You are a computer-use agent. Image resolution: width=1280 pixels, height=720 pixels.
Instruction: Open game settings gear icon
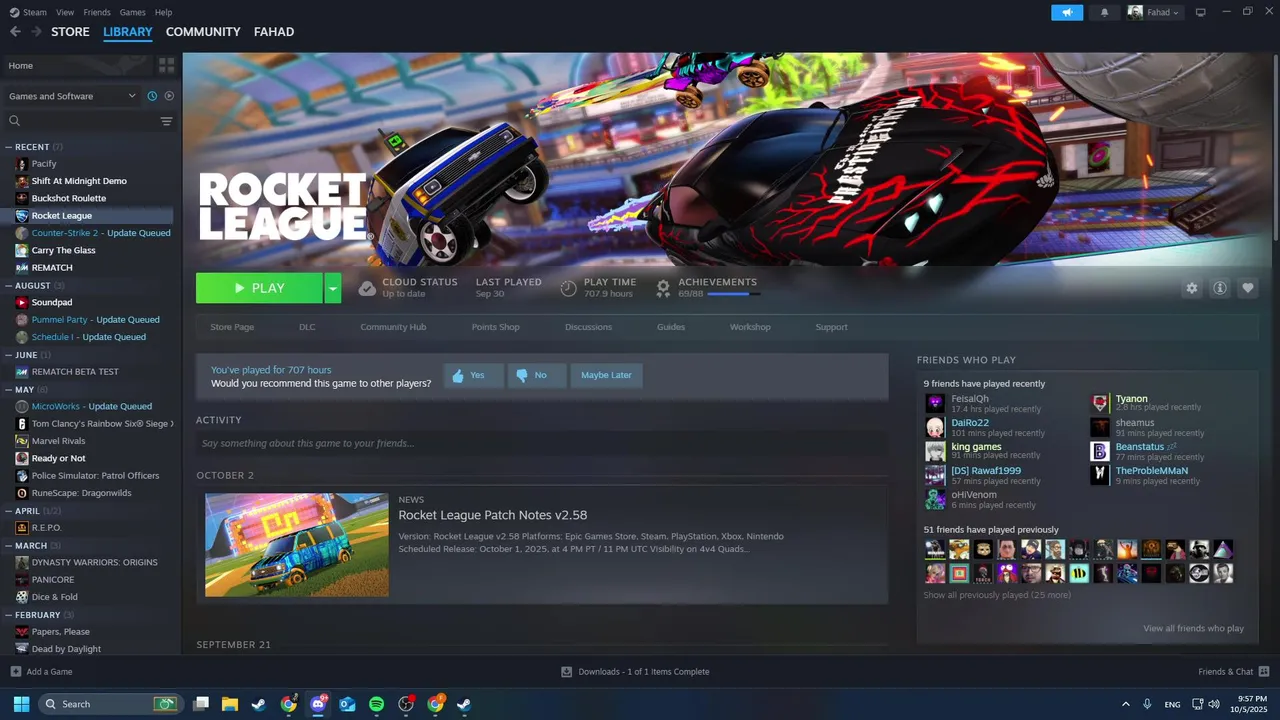point(1192,288)
